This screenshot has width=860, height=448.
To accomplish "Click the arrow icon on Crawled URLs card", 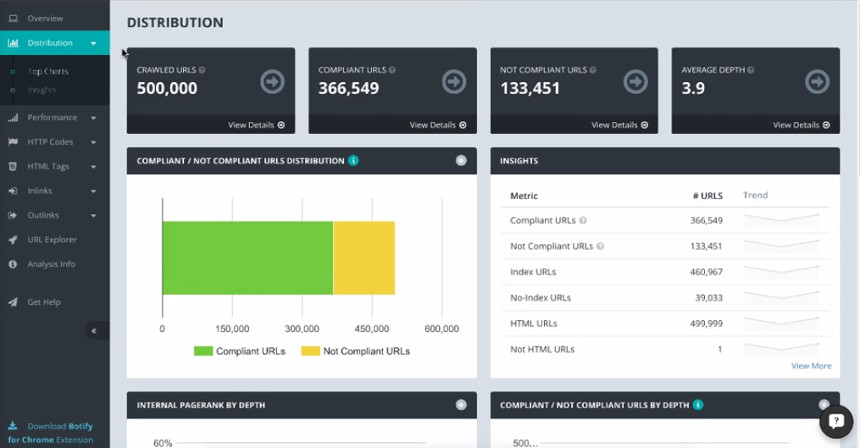I will 271,81.
